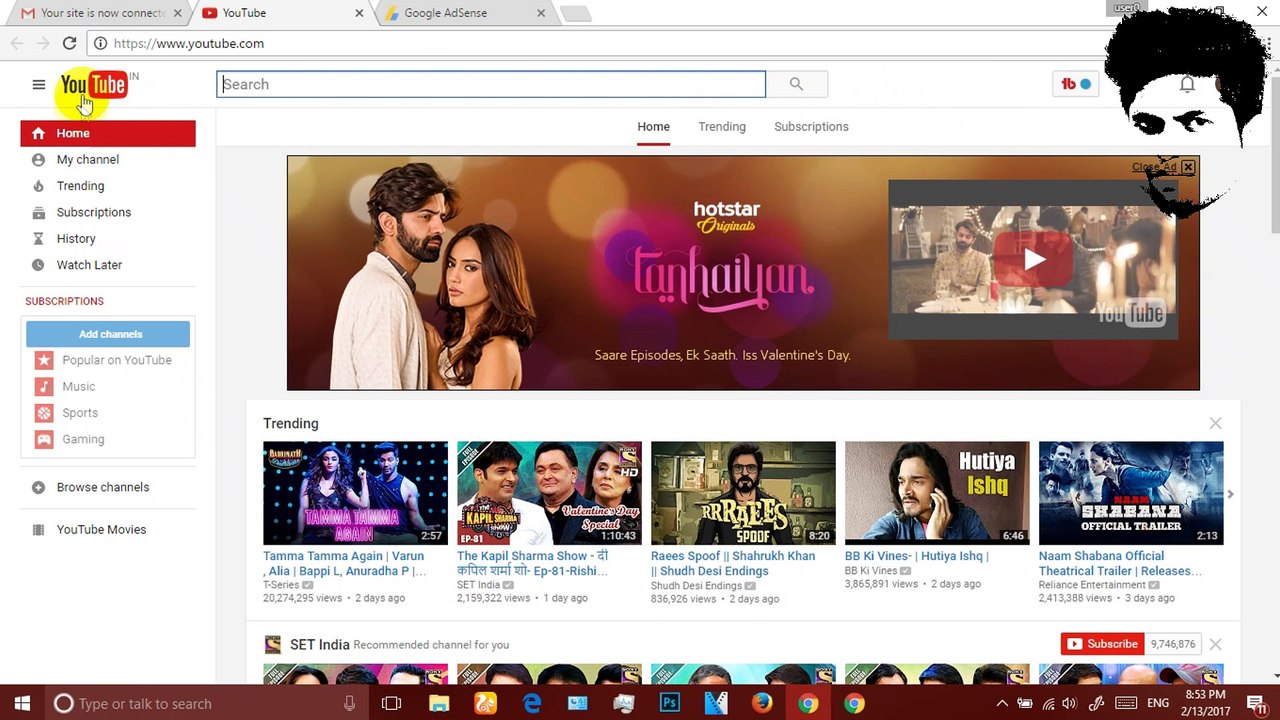Open the YouTube guide hamburger menu

[39, 85]
